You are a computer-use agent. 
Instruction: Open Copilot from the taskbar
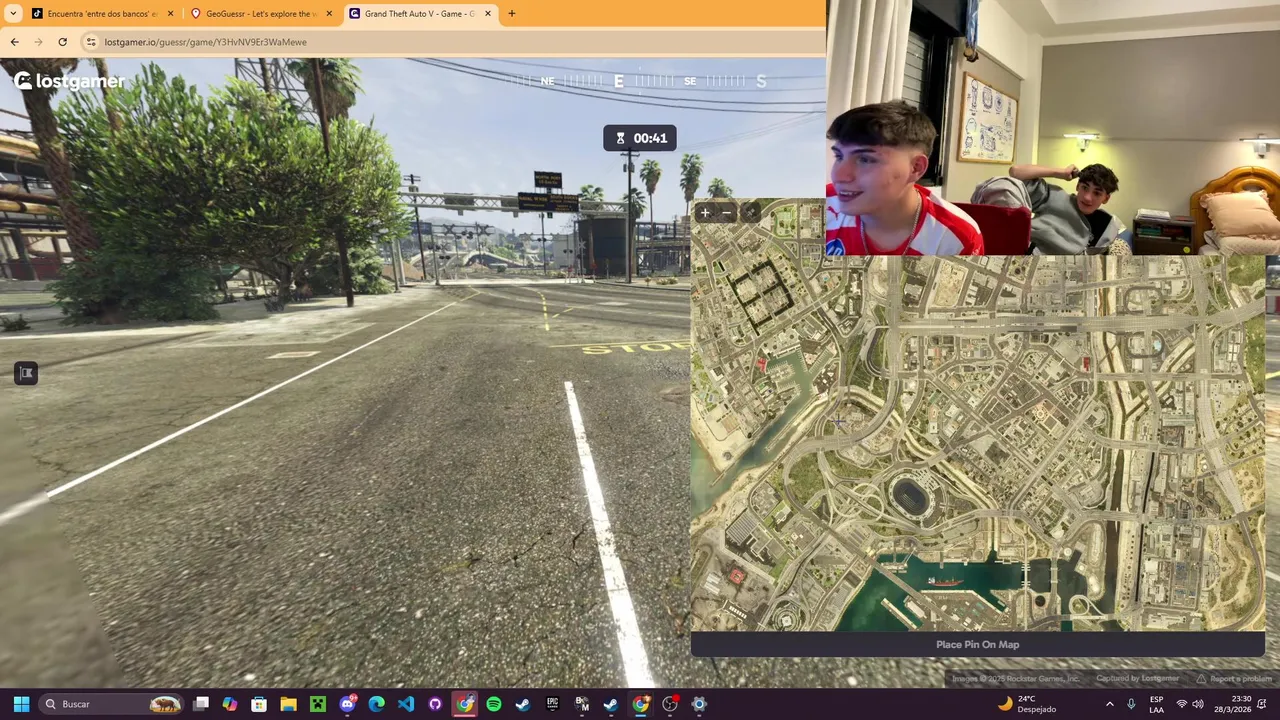pyautogui.click(x=230, y=704)
